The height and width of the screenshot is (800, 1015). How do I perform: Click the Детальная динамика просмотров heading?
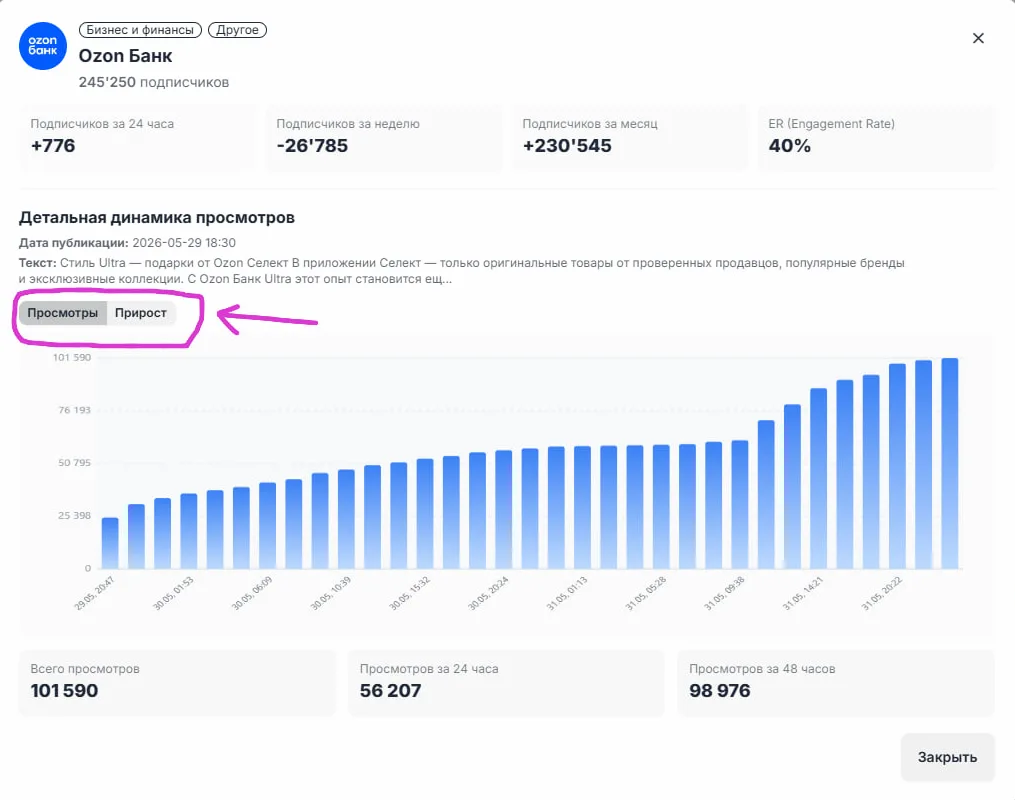click(x=157, y=217)
